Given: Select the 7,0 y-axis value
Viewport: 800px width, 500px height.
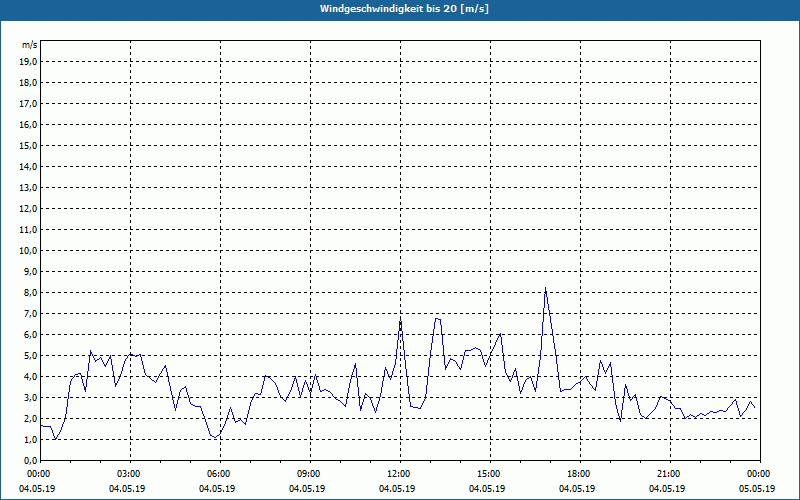Looking at the screenshot, I should tap(31, 313).
